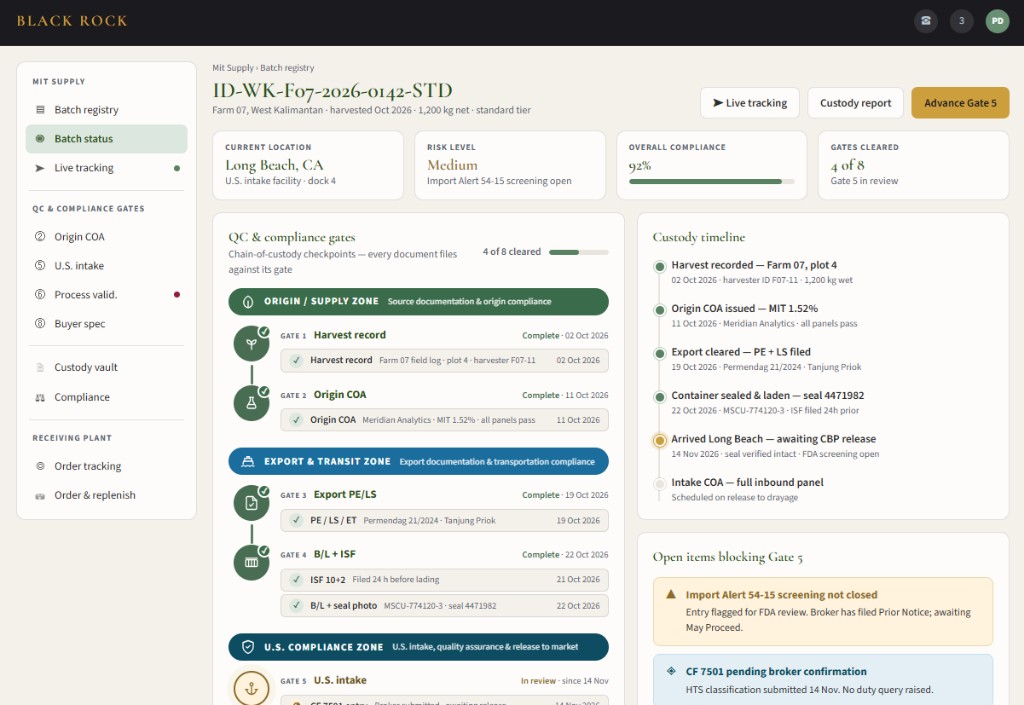The image size is (1024, 705).
Task: Open U.S. intake gate title
Action: tap(340, 680)
